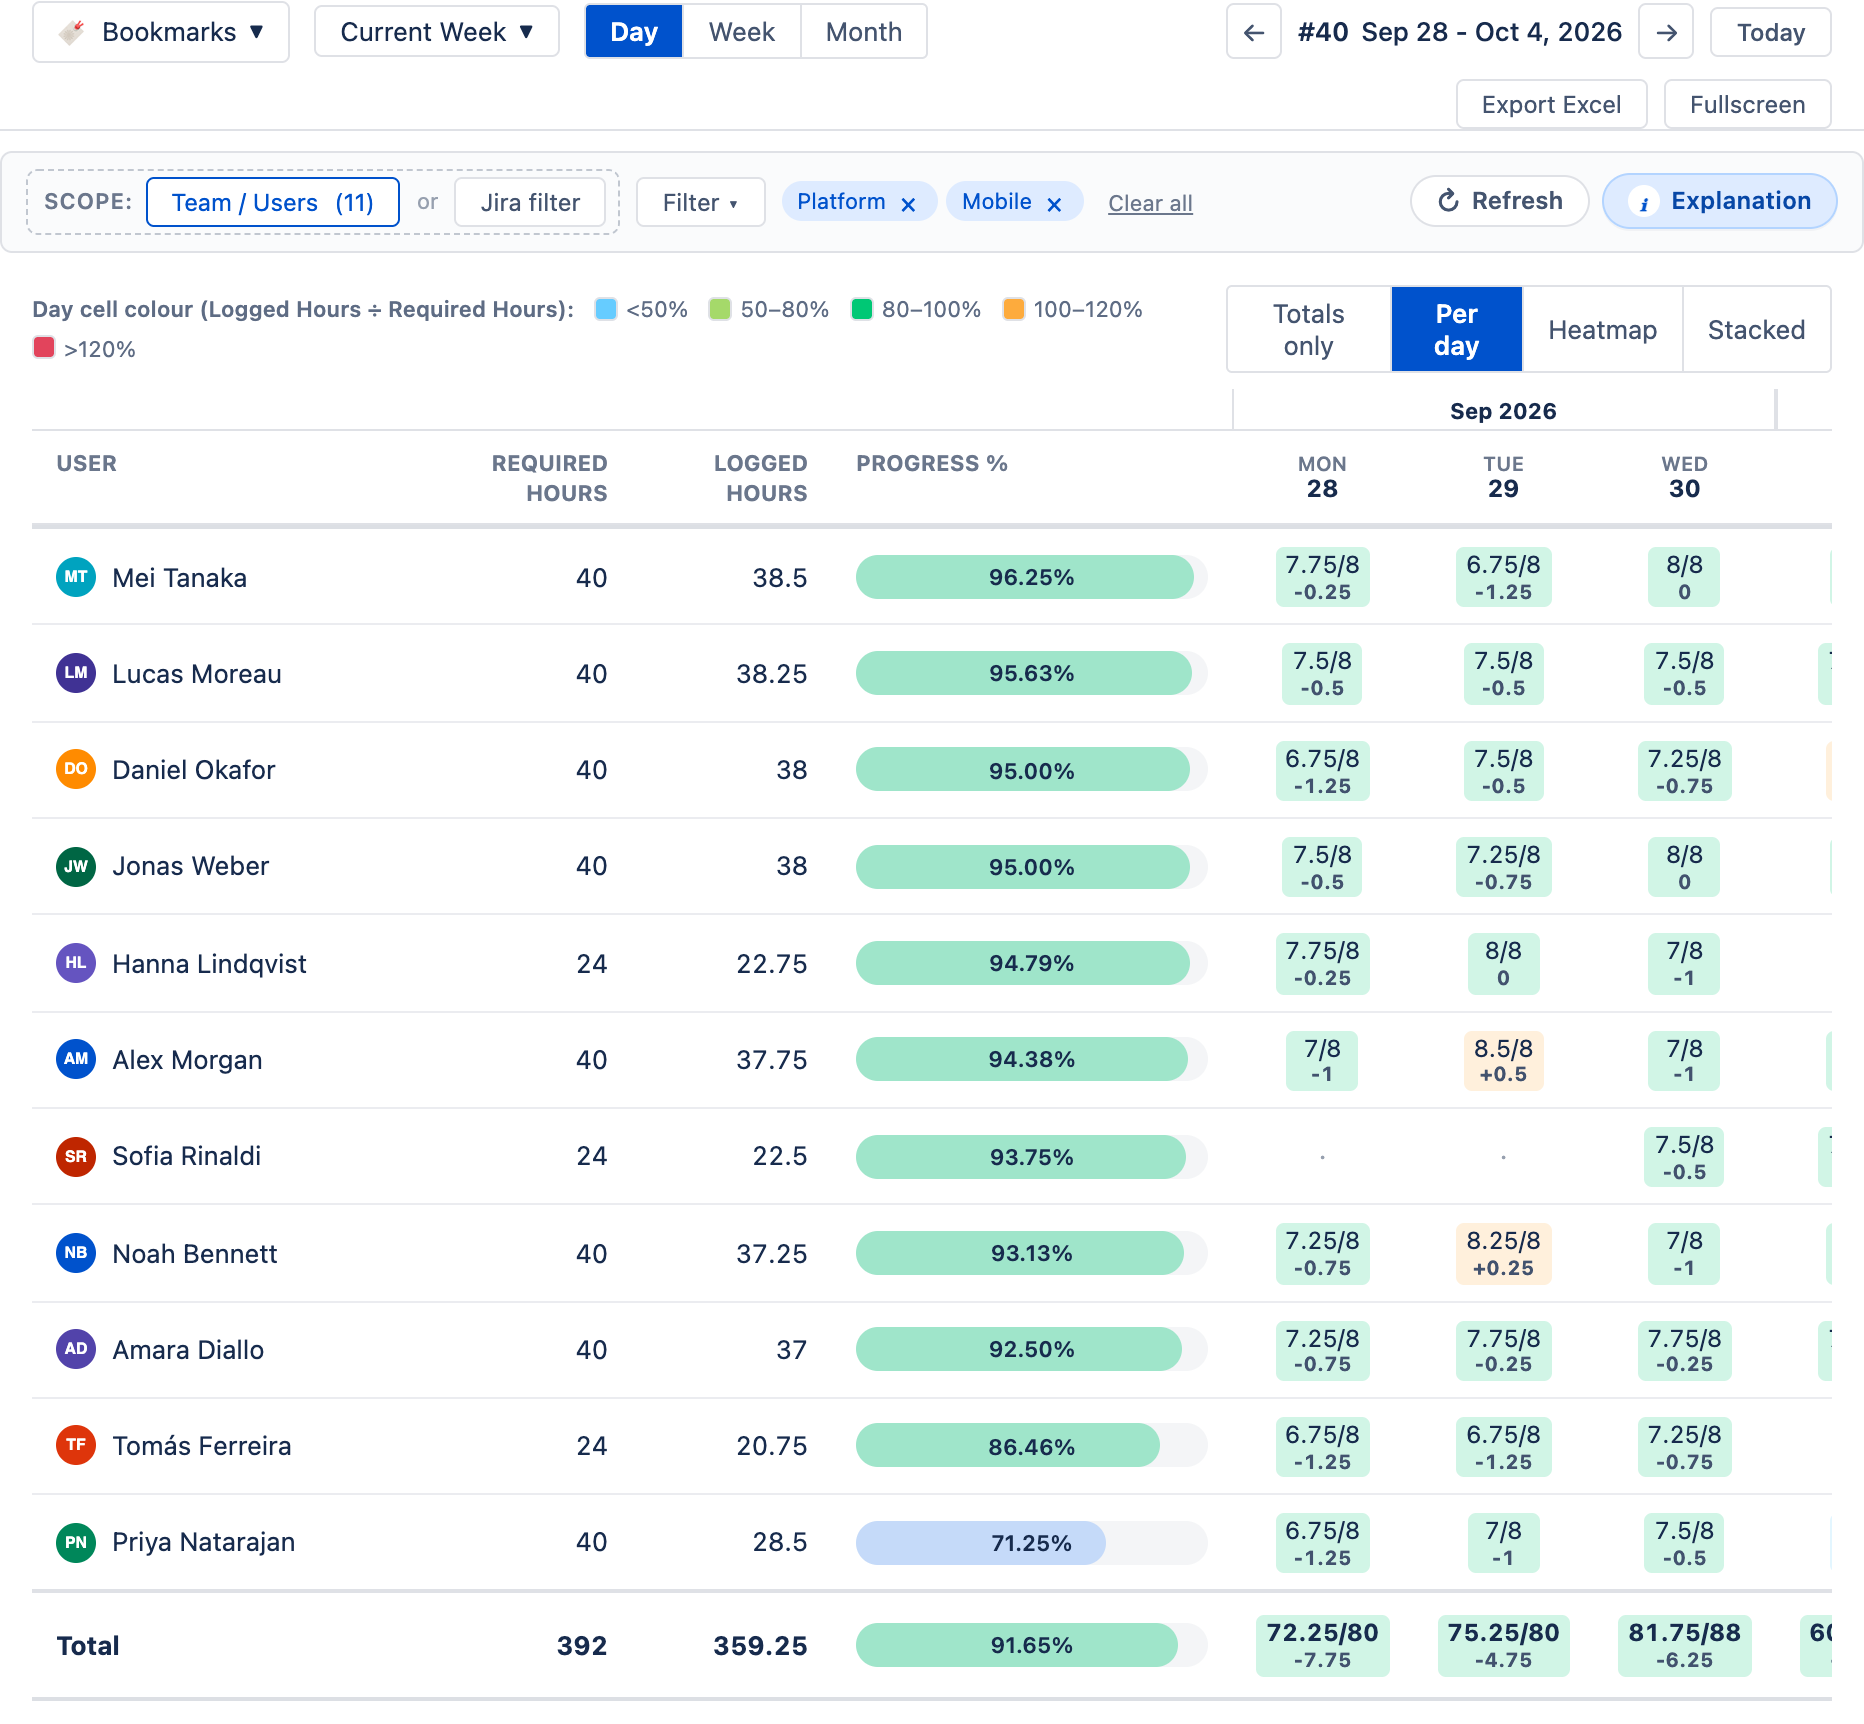Viewport: 1864px width, 1724px height.
Task: Remove the Mobile filter chip
Action: click(1054, 204)
